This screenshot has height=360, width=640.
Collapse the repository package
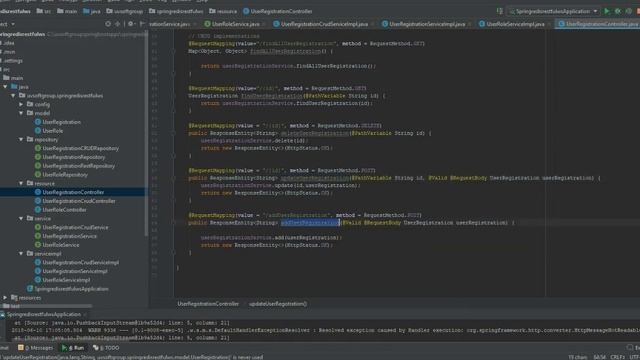(x=21, y=140)
